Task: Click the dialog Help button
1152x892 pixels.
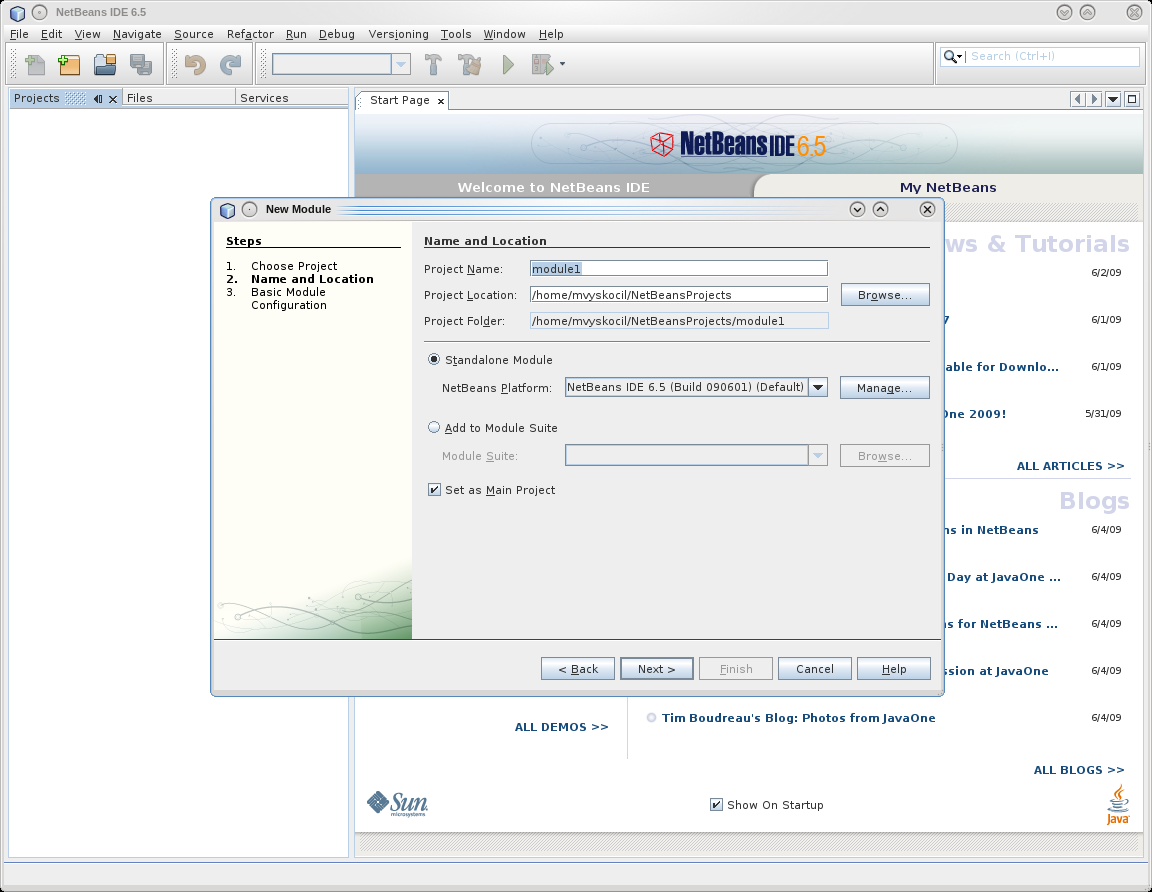Action: (x=893, y=669)
